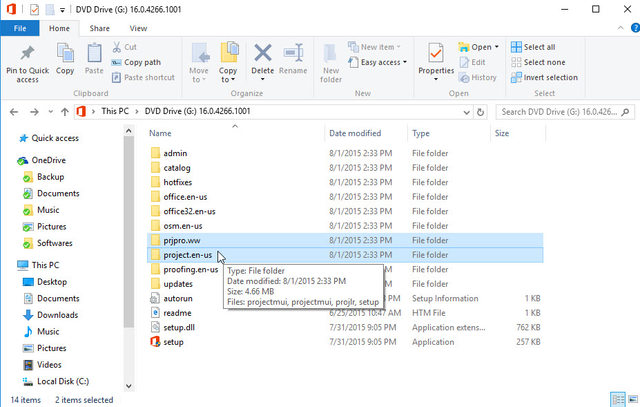Refresh the current folder view
The image size is (640, 407).
pyautogui.click(x=480, y=112)
